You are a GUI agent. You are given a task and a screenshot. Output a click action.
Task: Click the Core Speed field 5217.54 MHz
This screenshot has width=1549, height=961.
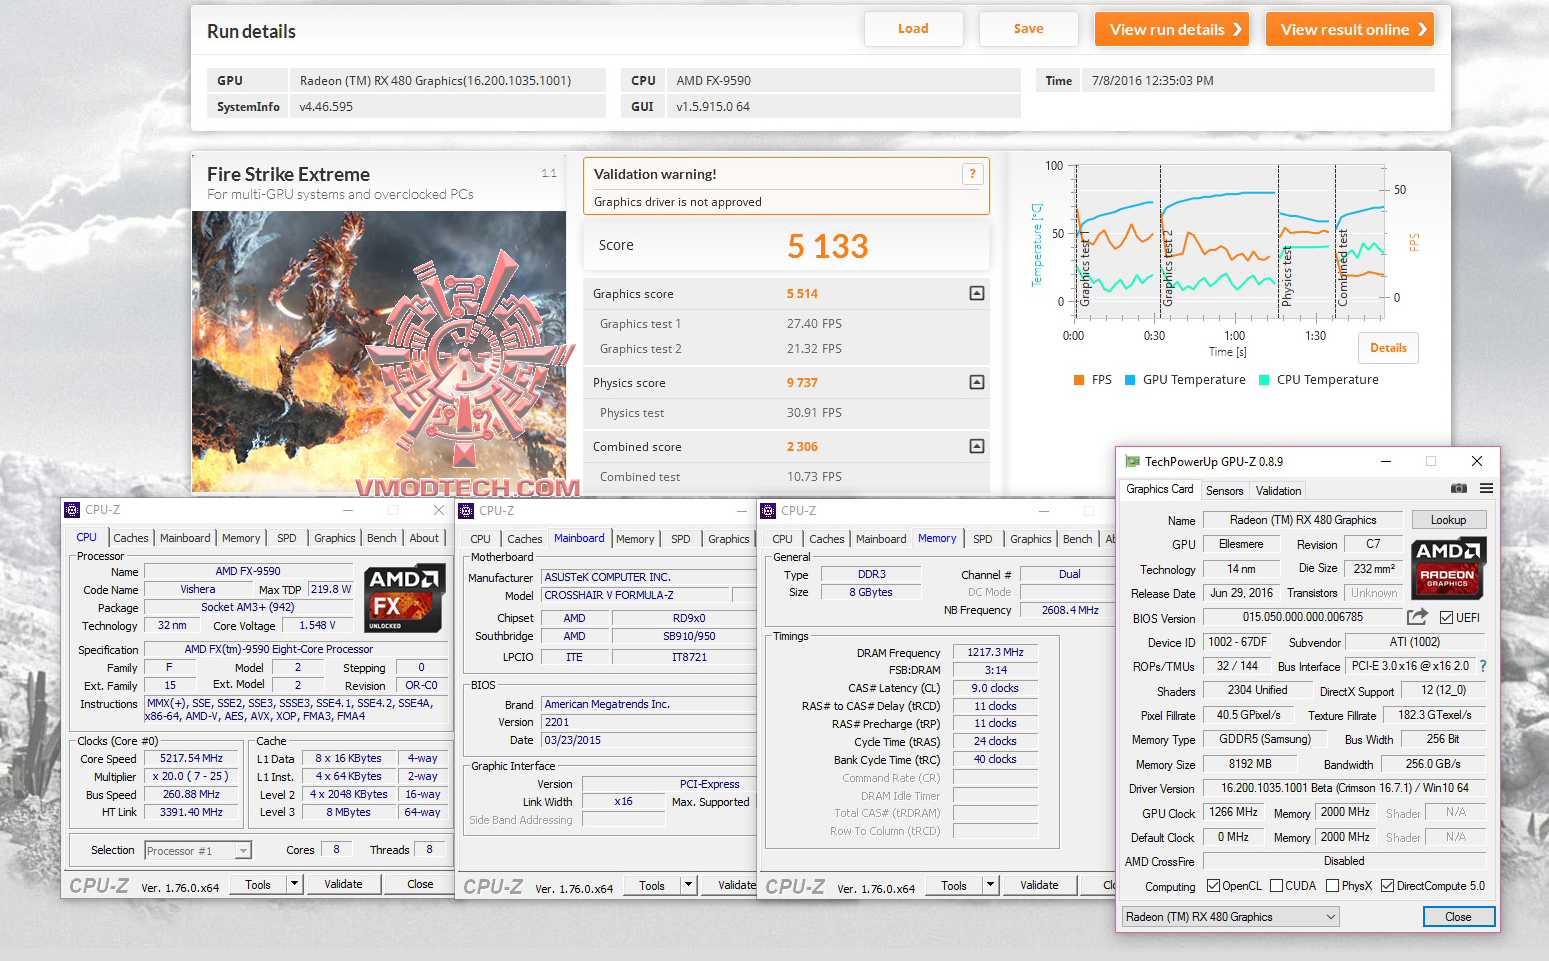click(x=191, y=758)
